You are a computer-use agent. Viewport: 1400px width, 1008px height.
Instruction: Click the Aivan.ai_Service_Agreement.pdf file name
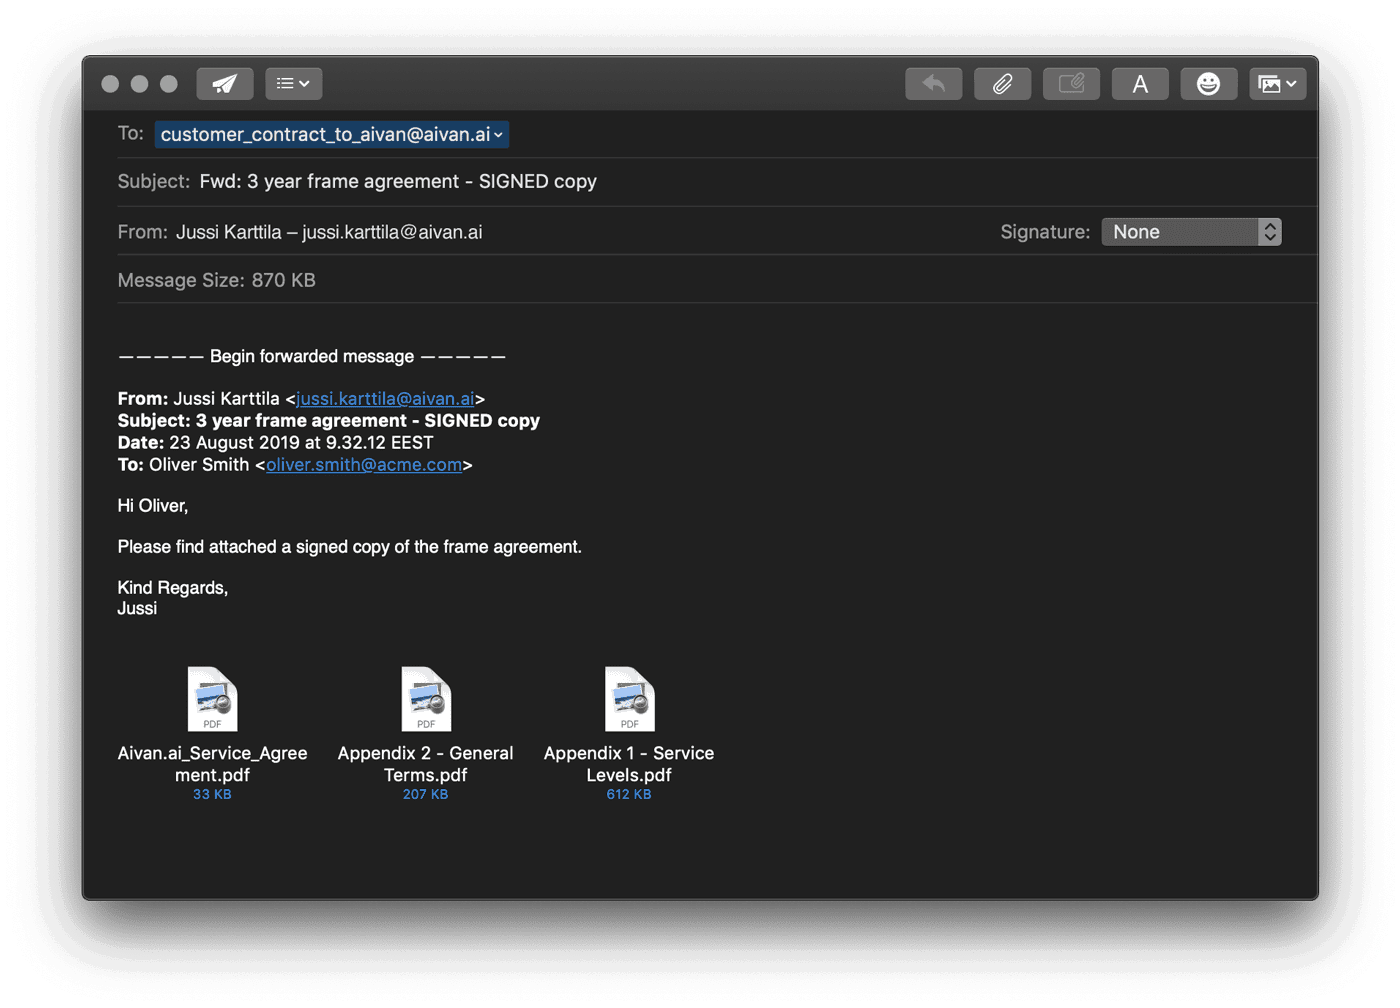212,764
